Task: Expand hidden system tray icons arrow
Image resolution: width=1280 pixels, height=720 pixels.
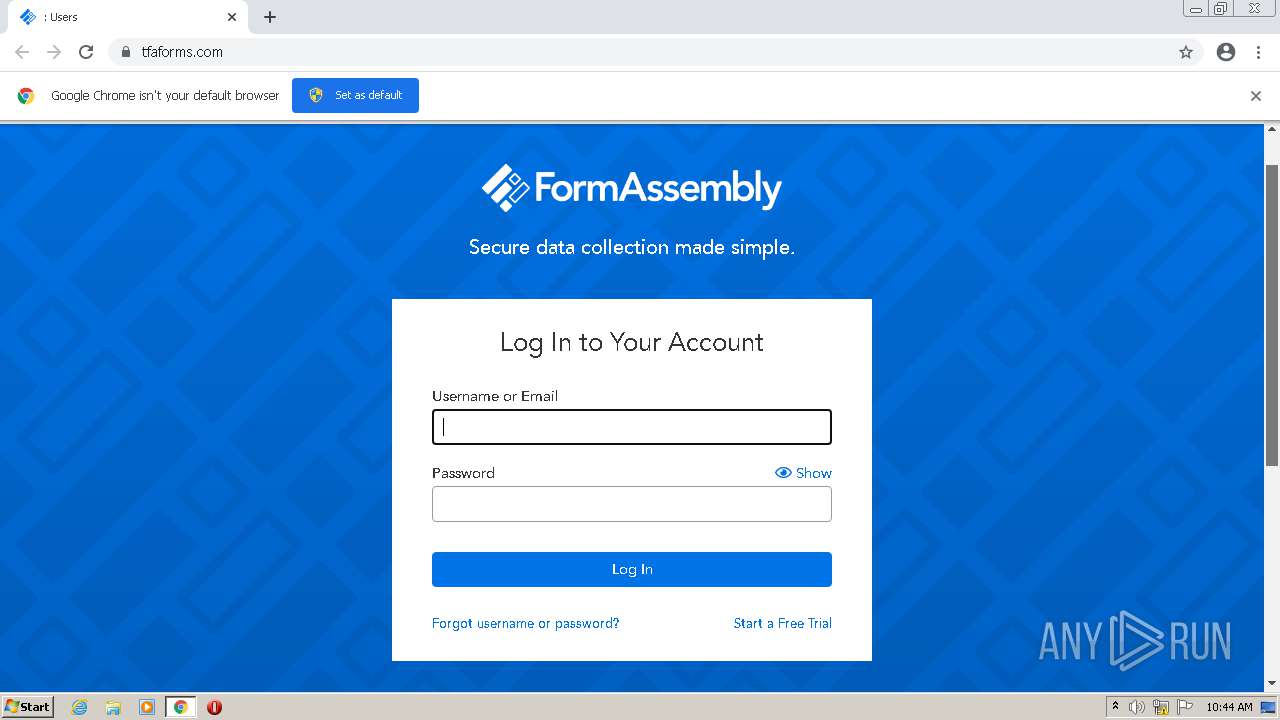Action: (x=1115, y=706)
